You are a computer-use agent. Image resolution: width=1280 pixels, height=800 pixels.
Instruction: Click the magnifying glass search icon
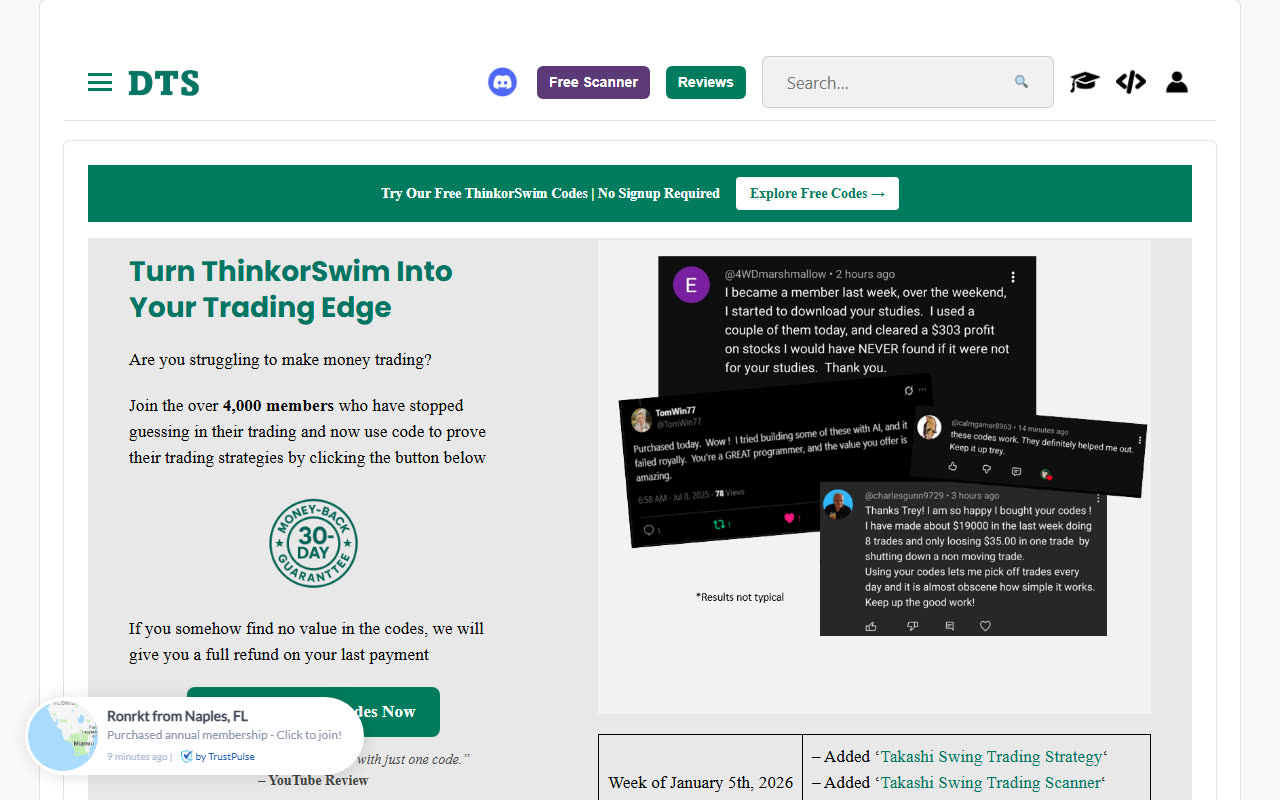coord(1021,82)
